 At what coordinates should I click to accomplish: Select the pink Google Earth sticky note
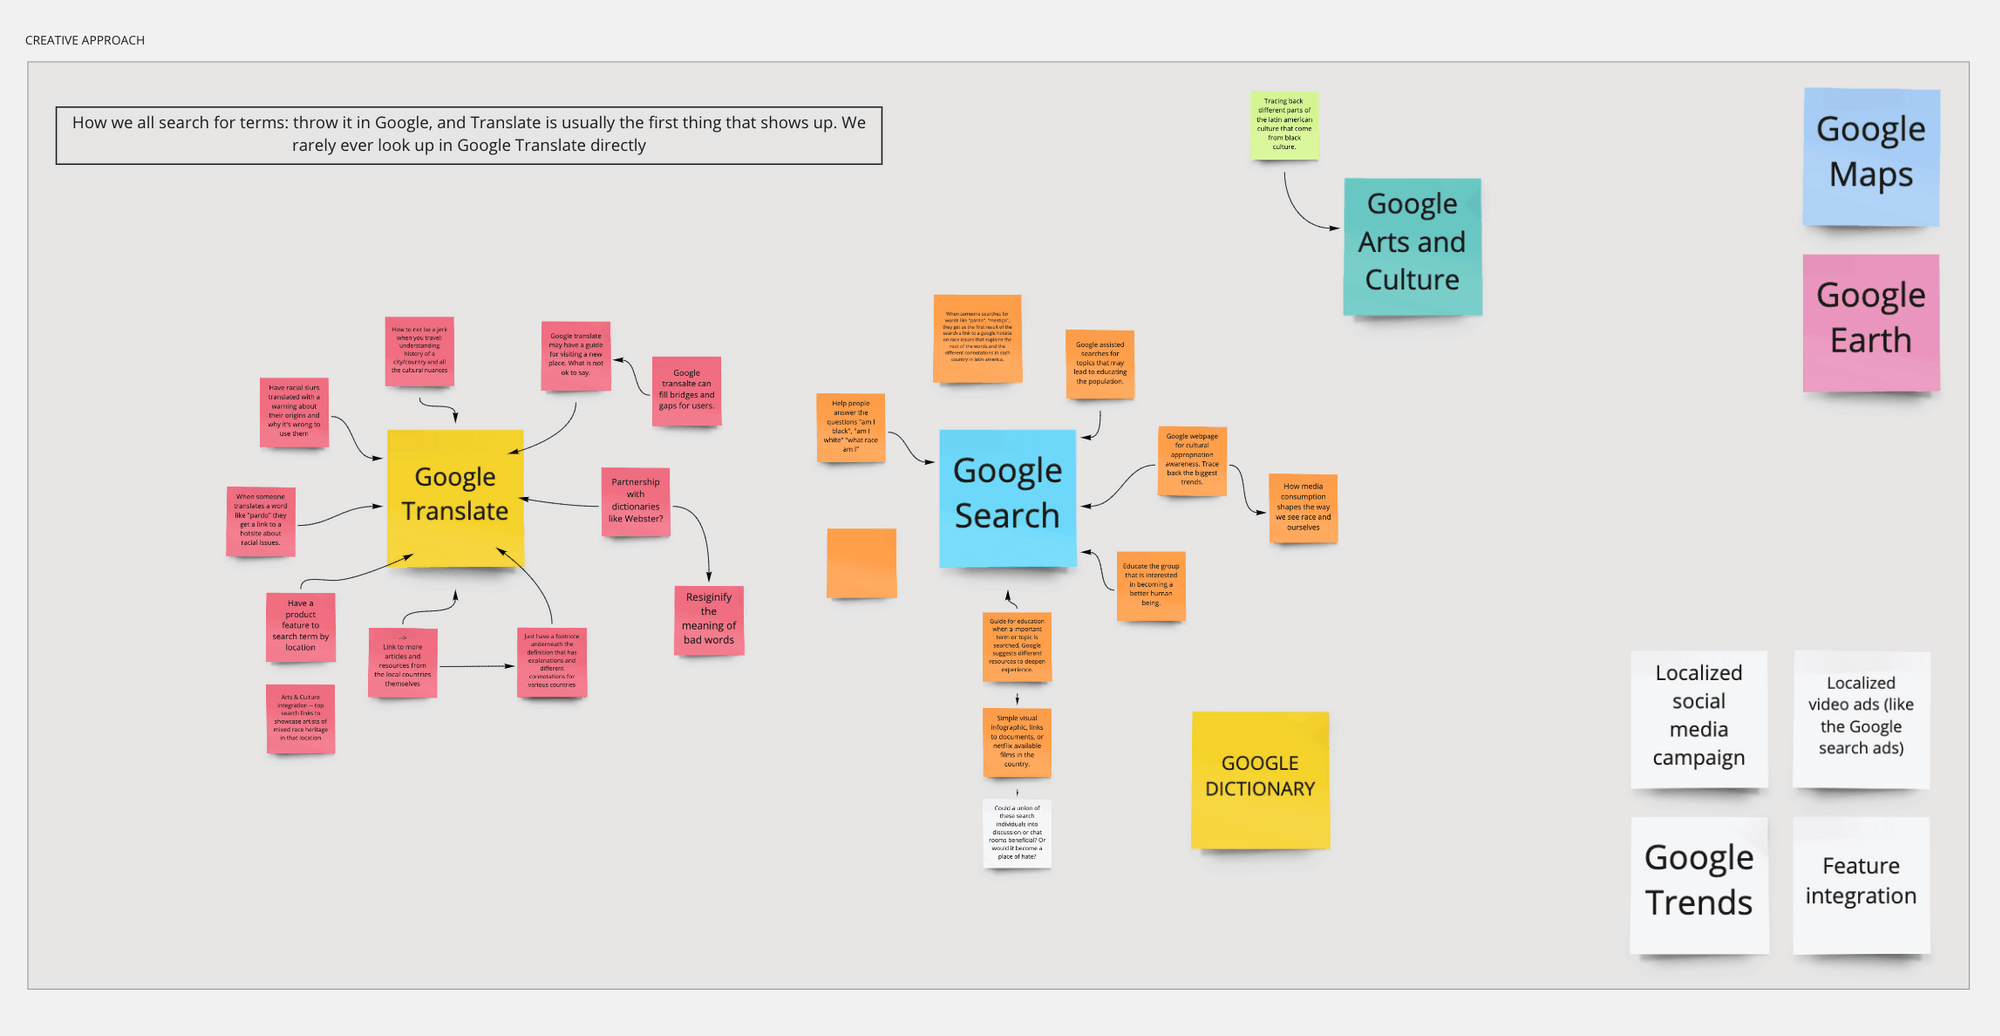pyautogui.click(x=1871, y=322)
